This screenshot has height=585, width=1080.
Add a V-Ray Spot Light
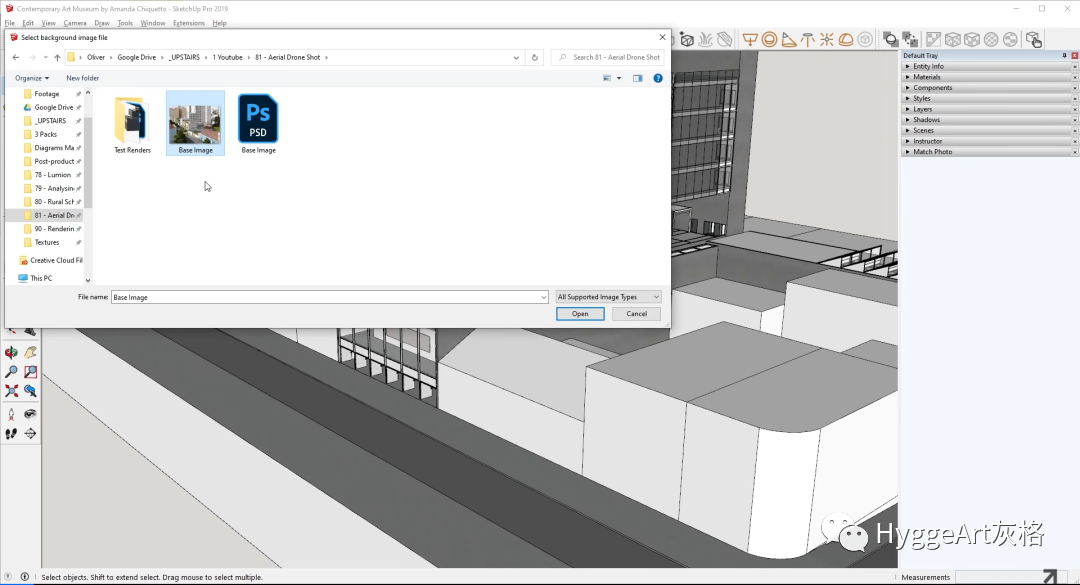[789, 40]
